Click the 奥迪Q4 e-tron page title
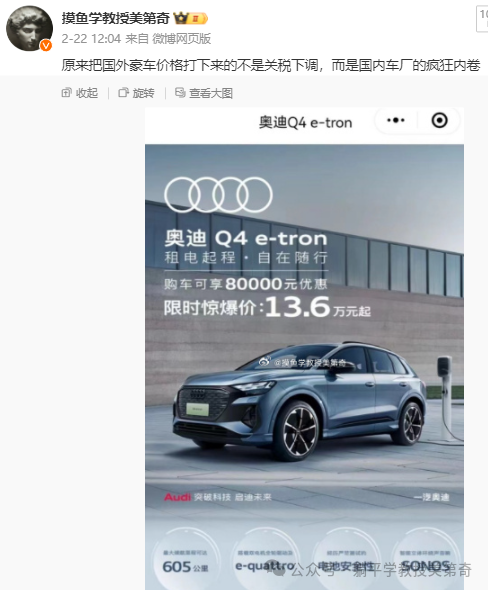Viewport: 488px width, 590px height. pyautogui.click(x=305, y=123)
